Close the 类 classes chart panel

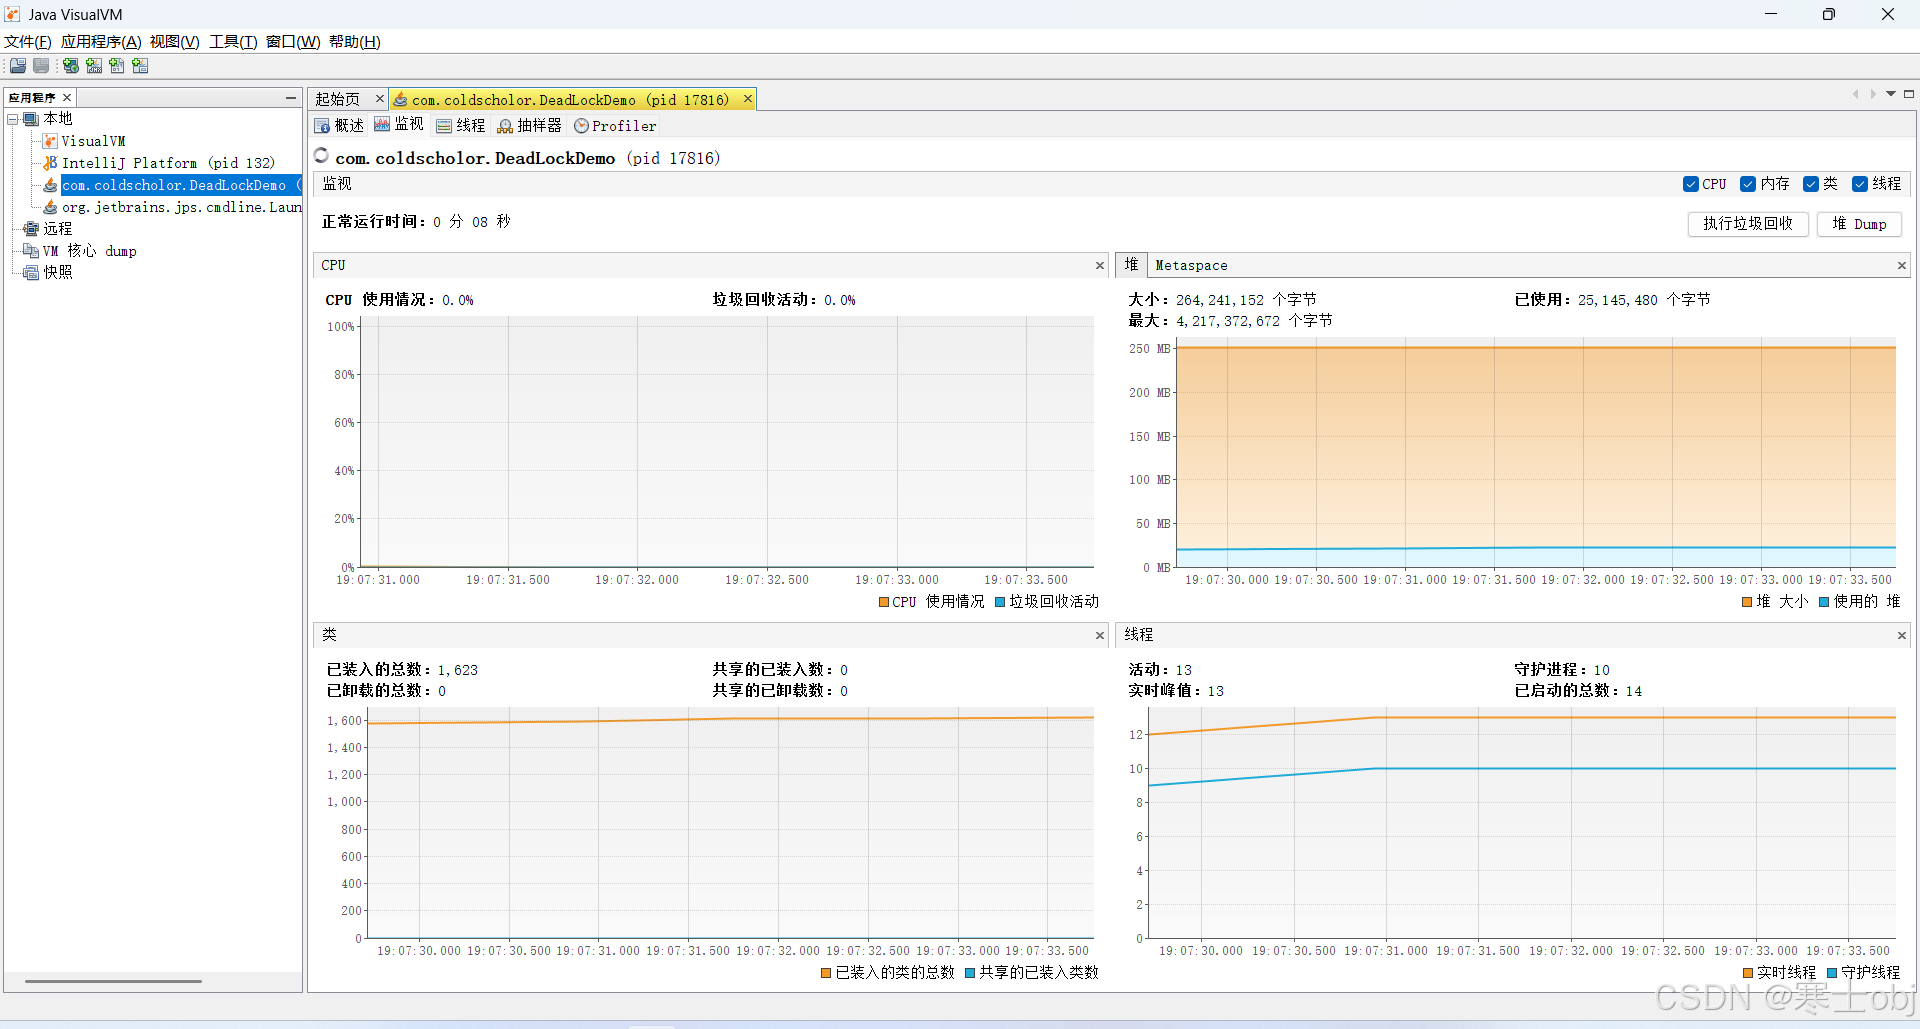tap(1100, 636)
